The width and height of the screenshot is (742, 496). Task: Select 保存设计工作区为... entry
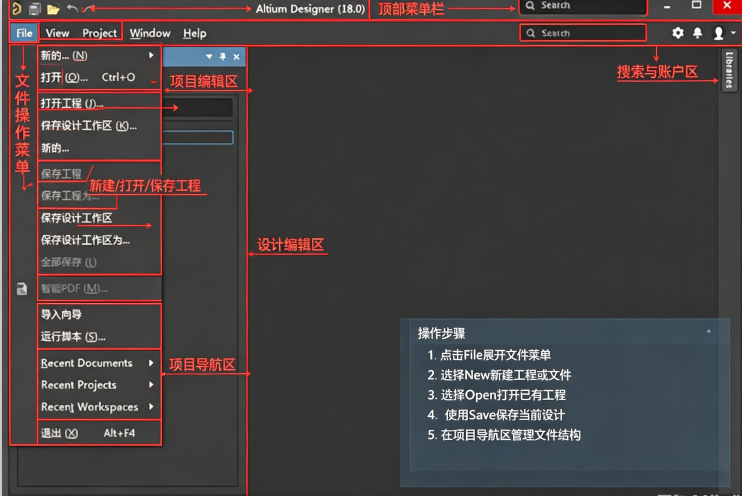click(98, 240)
